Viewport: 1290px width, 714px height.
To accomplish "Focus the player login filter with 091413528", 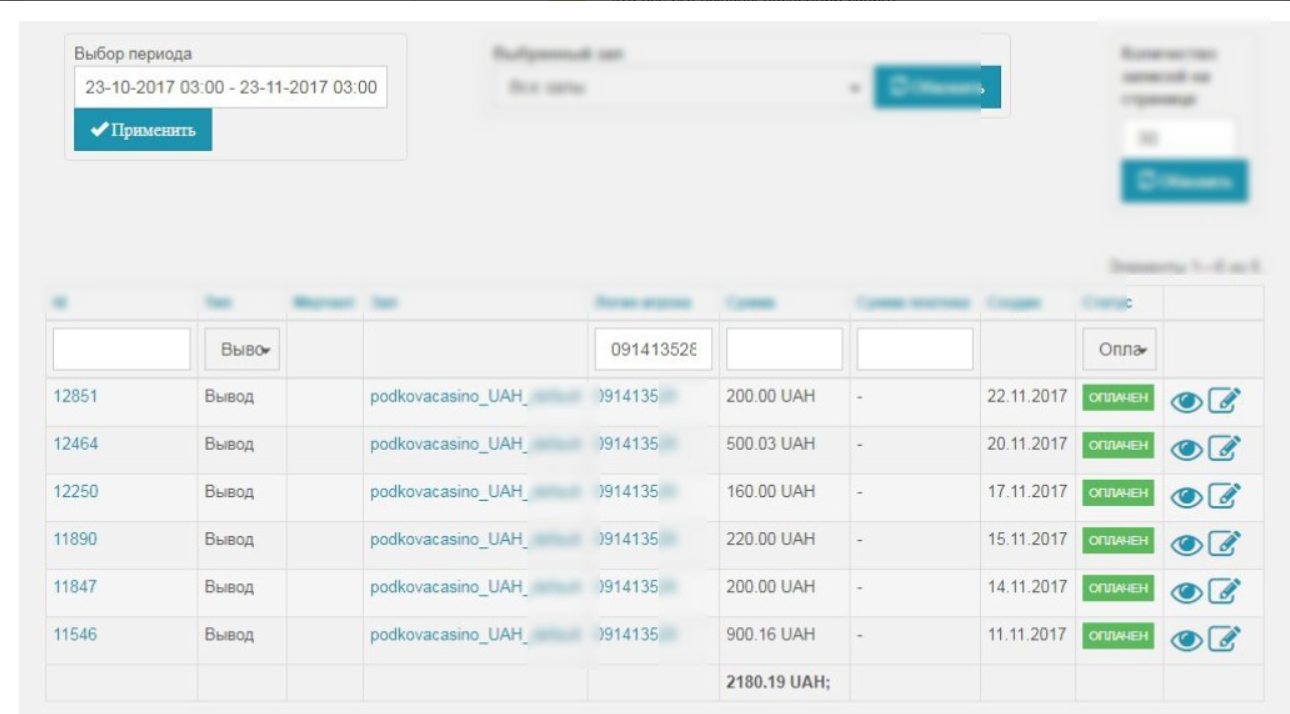I will [653, 350].
